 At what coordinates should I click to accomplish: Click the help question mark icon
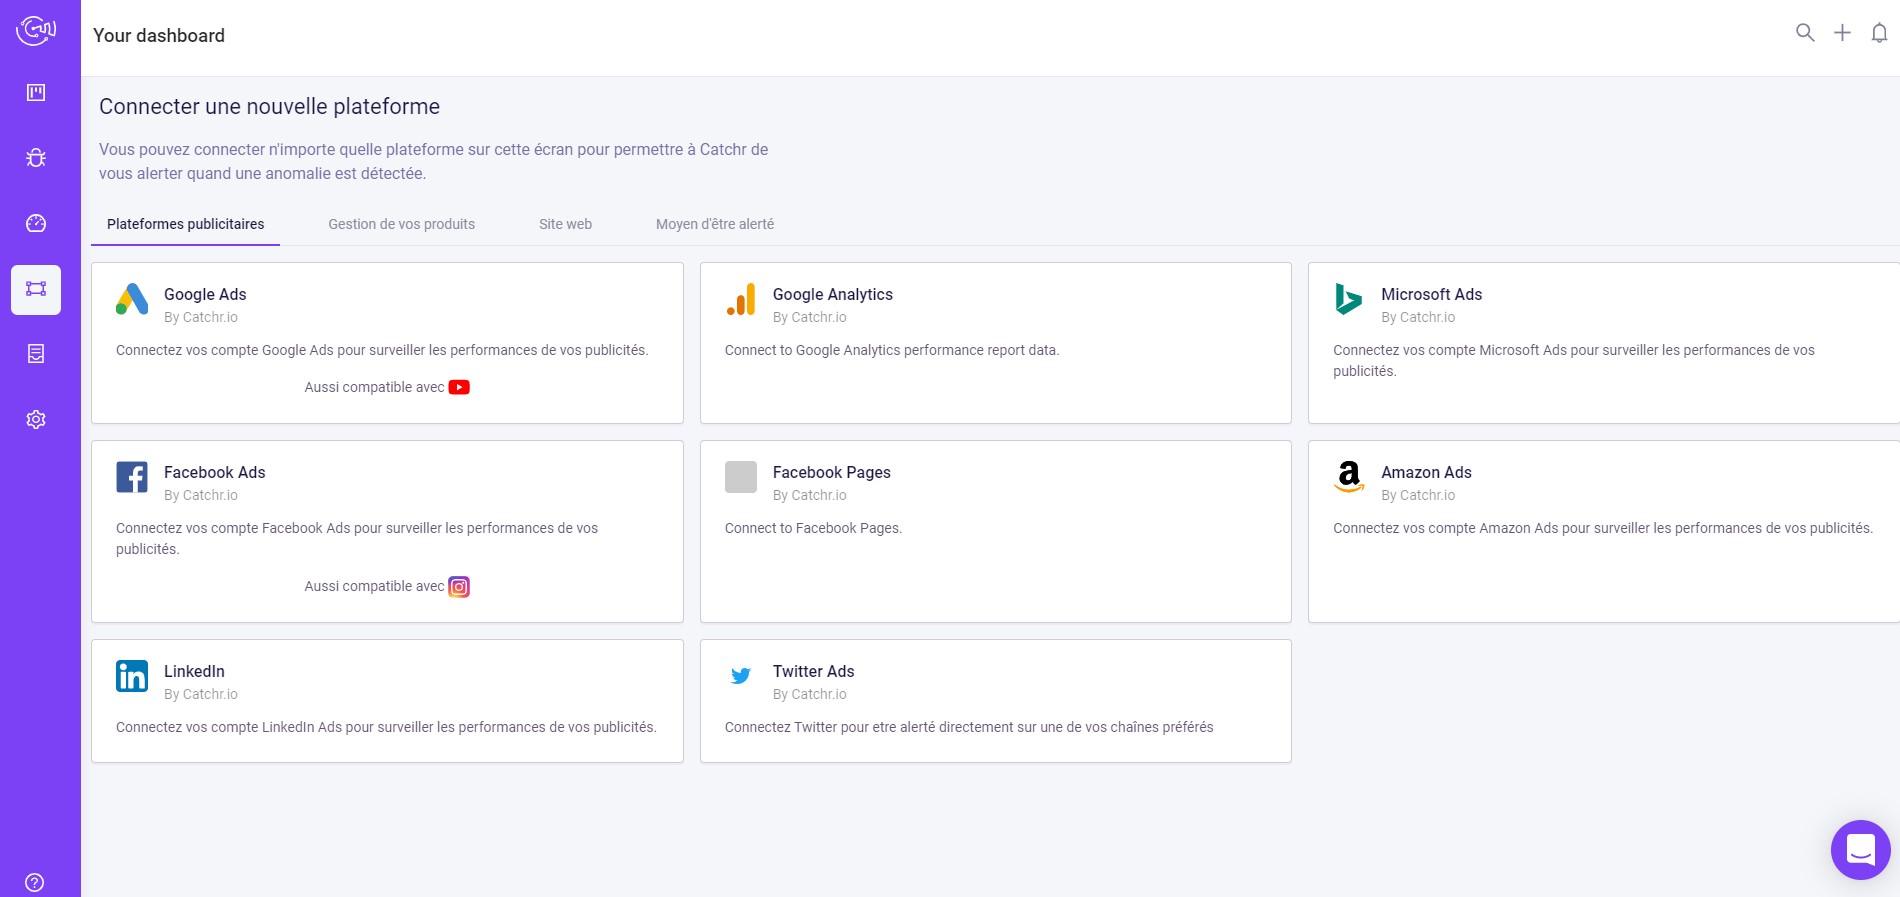(35, 882)
